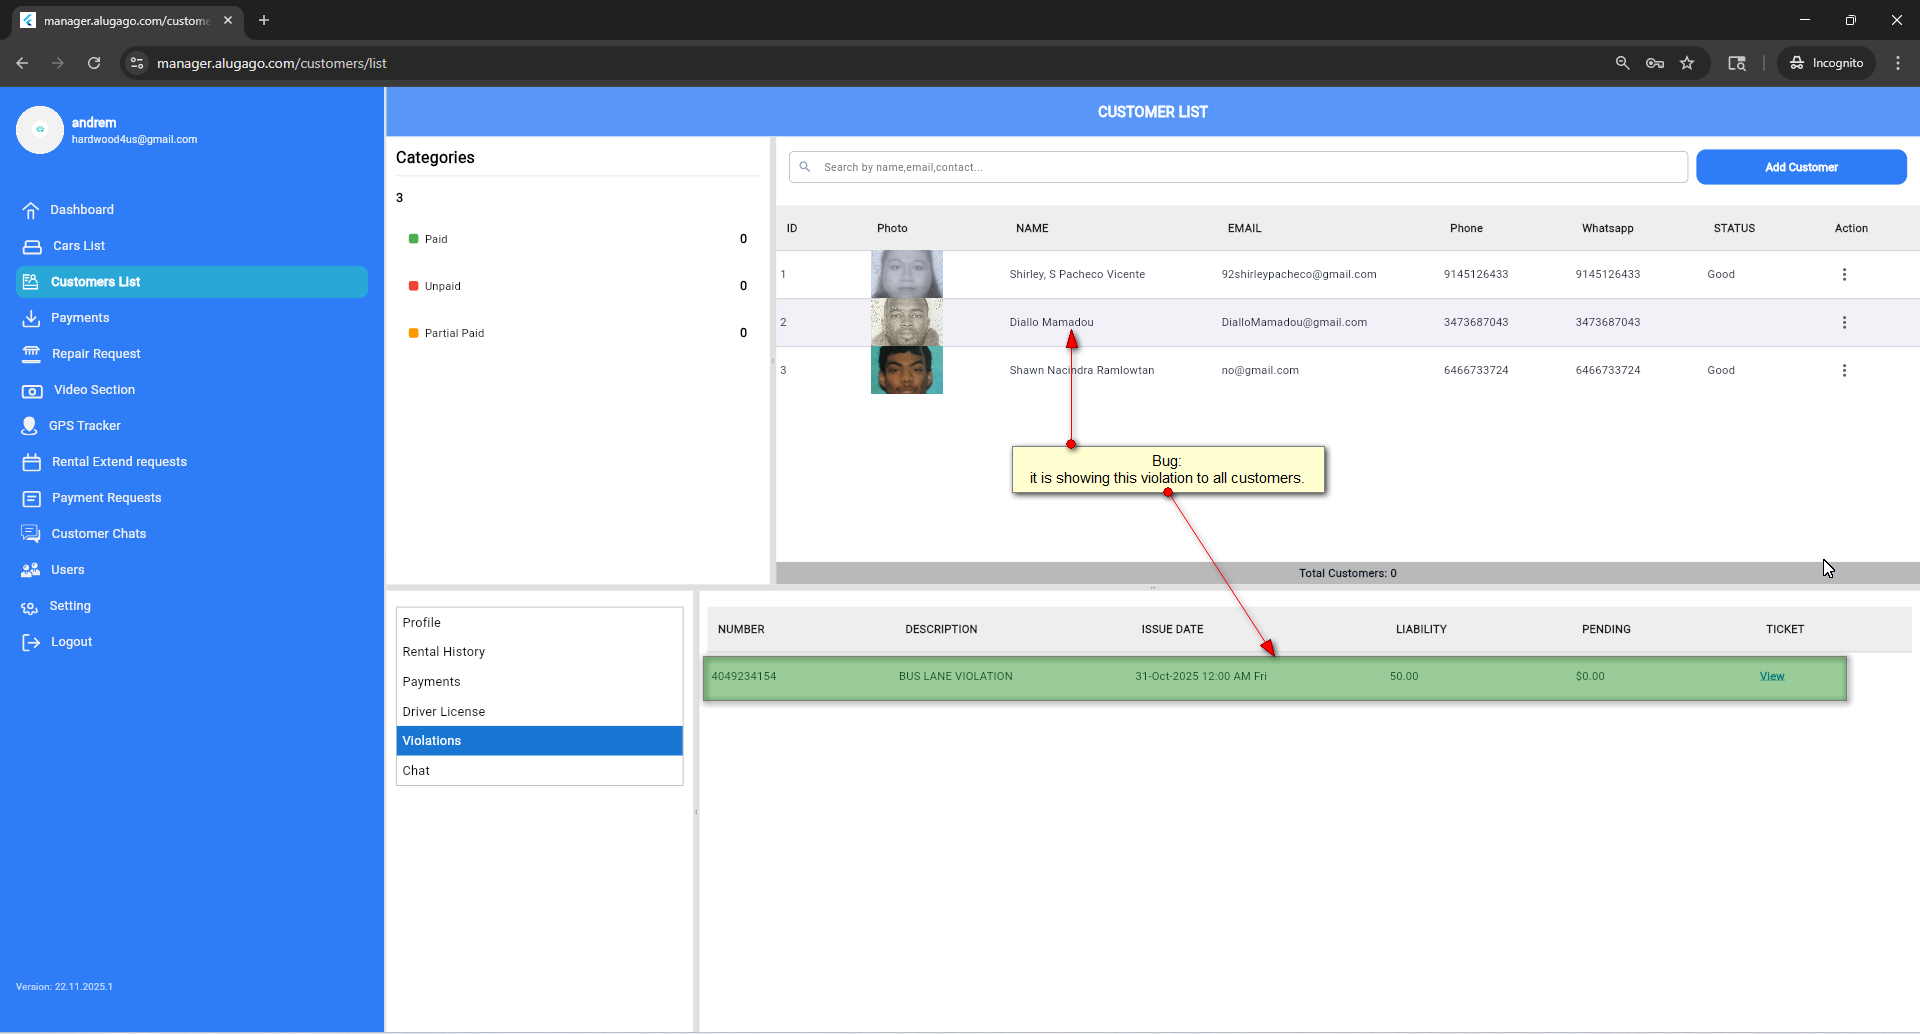Open Video Section camera icon
This screenshot has height=1034, width=1920.
click(32, 390)
